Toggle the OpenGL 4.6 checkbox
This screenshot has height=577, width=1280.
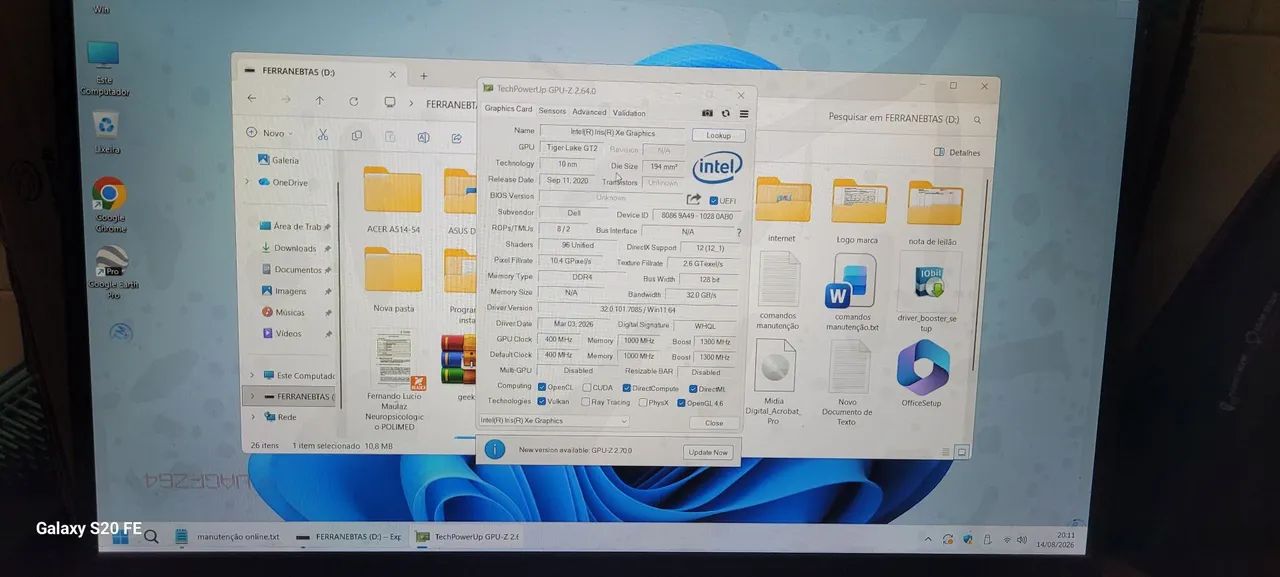click(680, 404)
